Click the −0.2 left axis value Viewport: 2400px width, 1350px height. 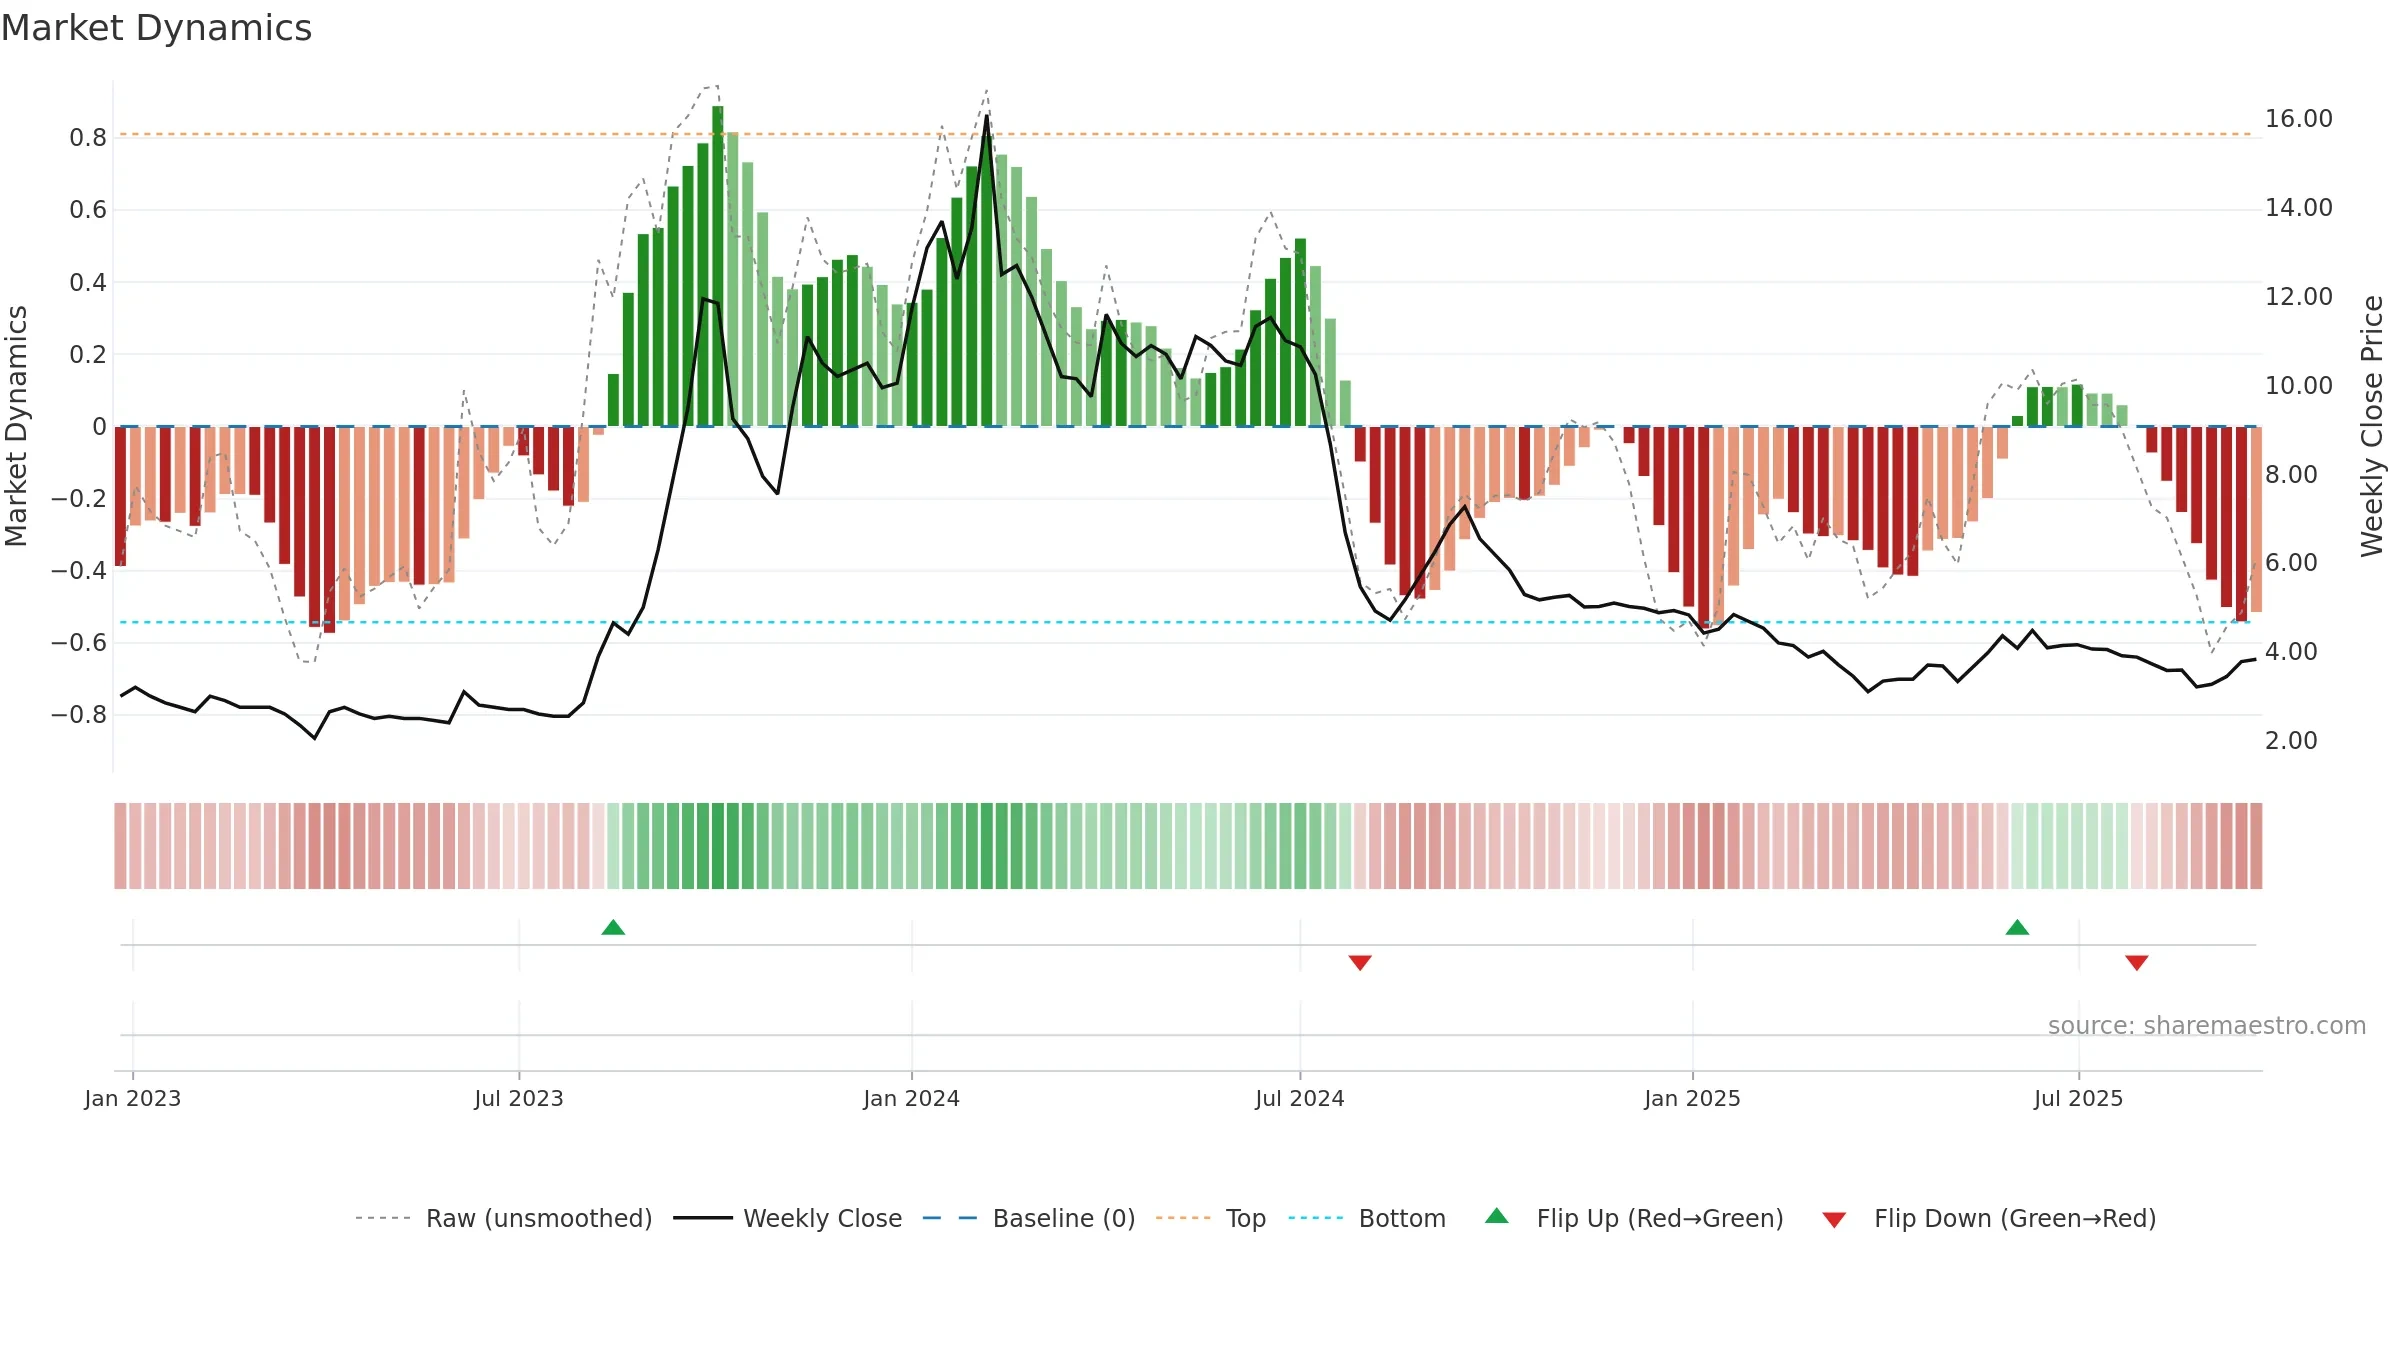click(x=79, y=498)
